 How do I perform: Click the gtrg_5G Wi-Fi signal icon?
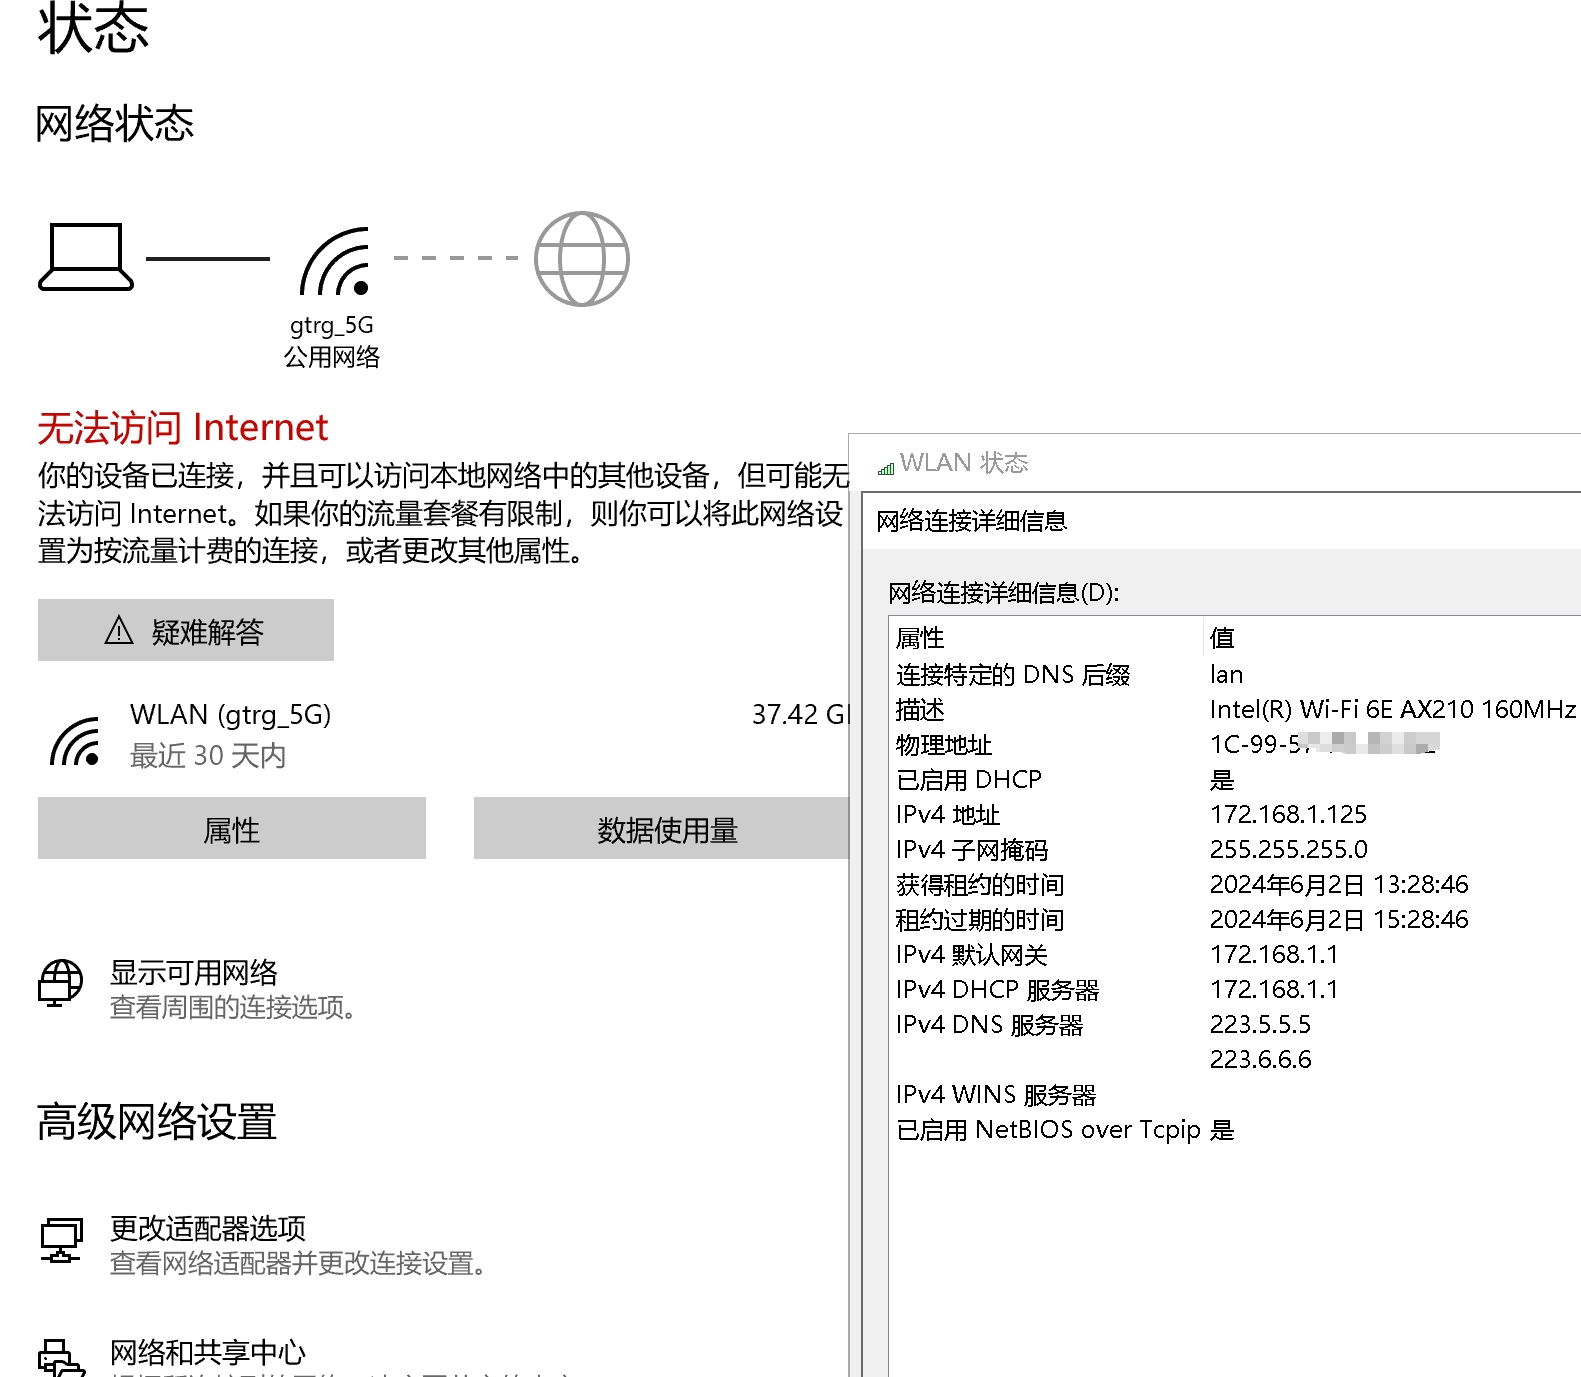(335, 262)
